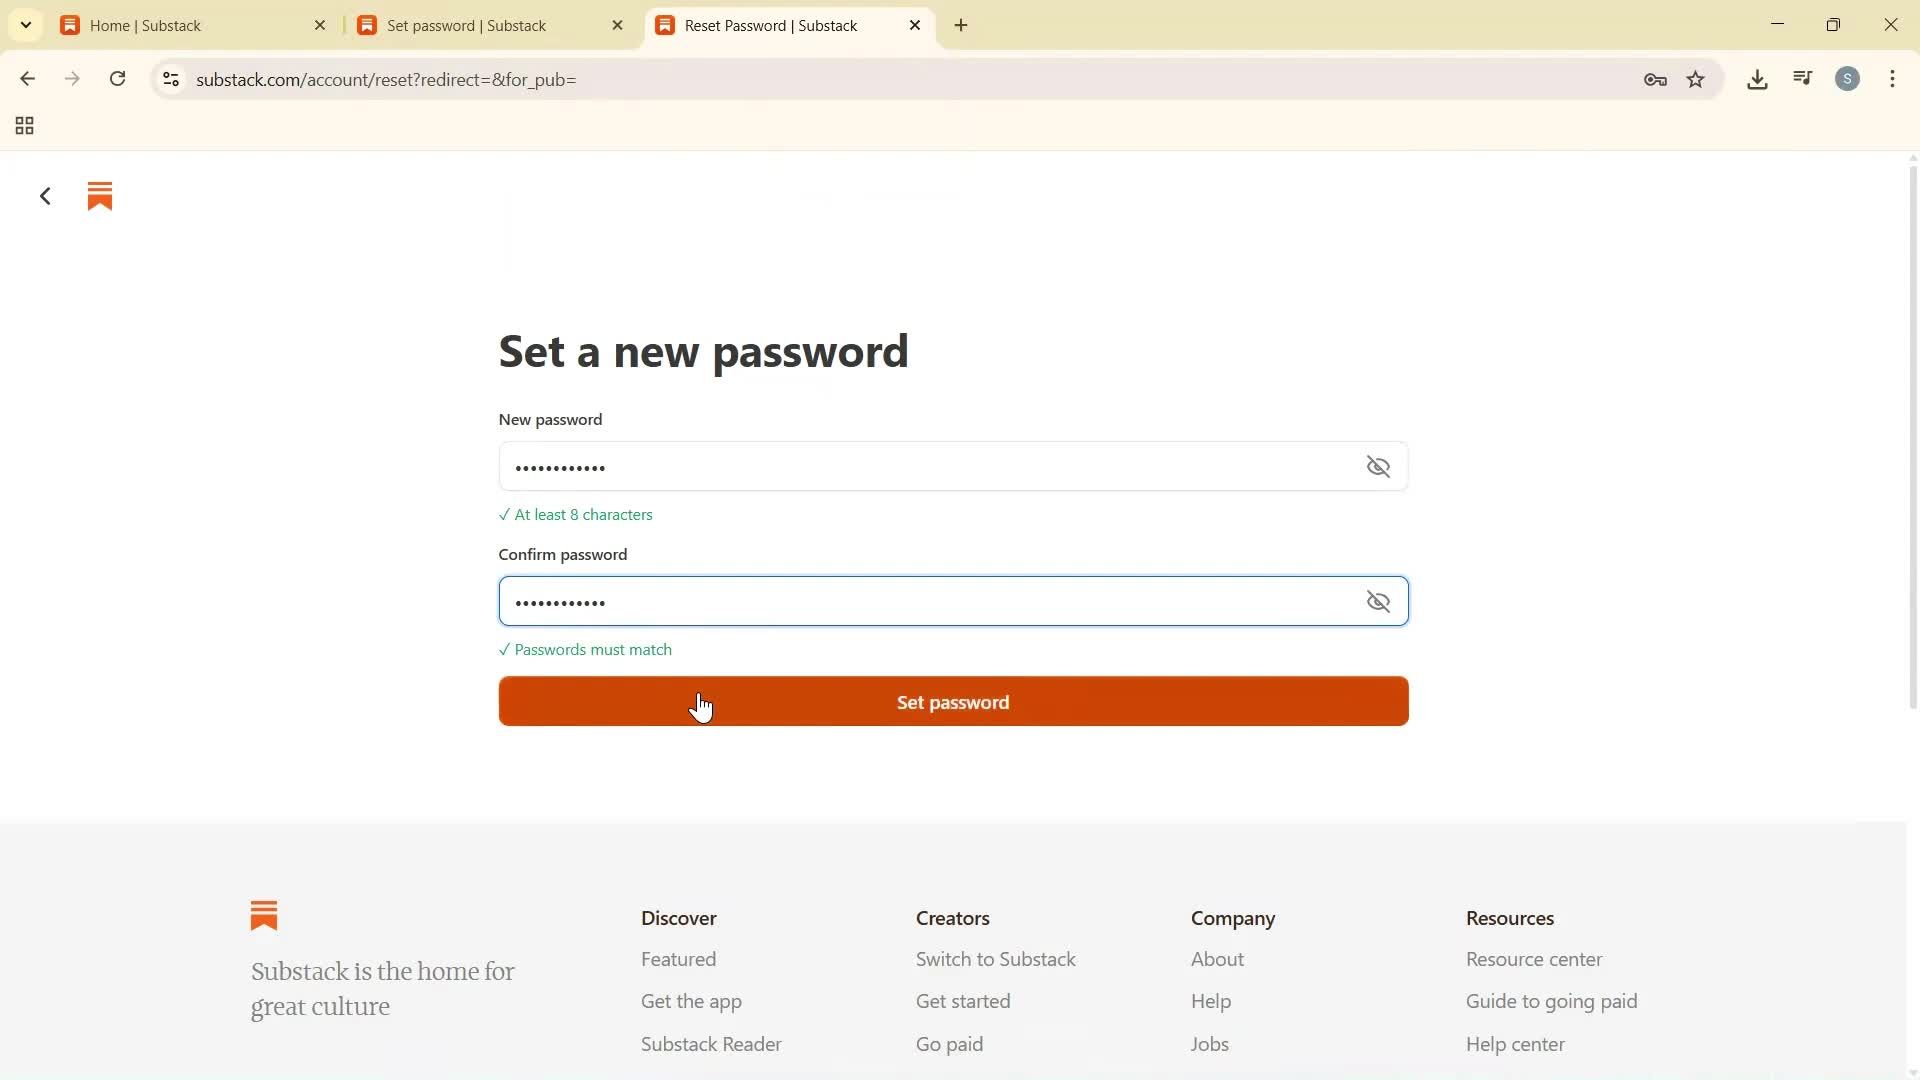Reload the page
The height and width of the screenshot is (1080, 1920).
pos(117,79)
